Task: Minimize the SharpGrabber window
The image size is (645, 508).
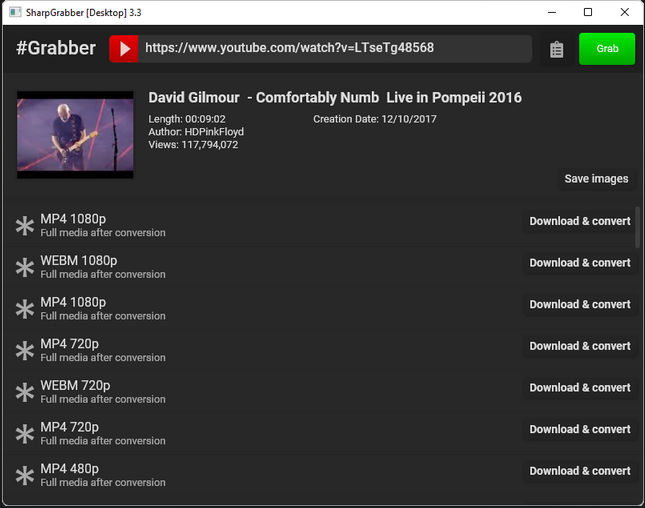Action: pyautogui.click(x=552, y=12)
